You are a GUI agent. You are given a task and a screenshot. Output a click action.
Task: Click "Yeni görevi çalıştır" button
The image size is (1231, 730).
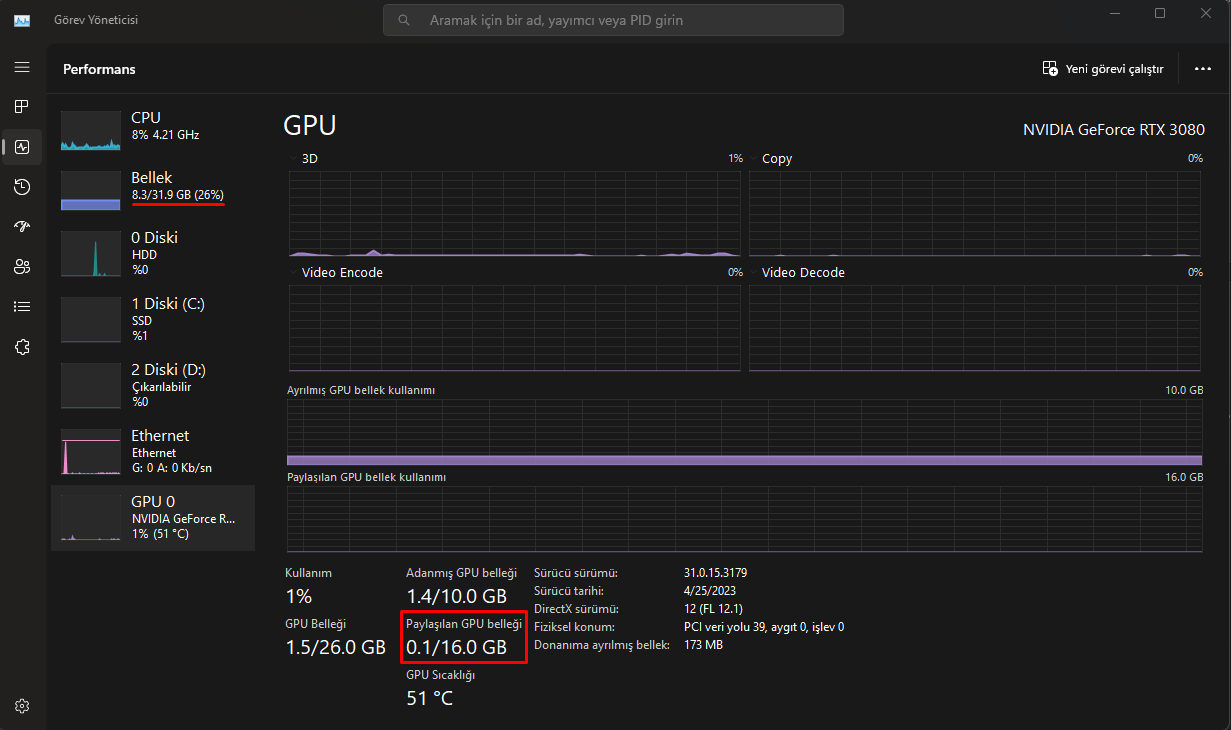pyautogui.click(x=1103, y=69)
